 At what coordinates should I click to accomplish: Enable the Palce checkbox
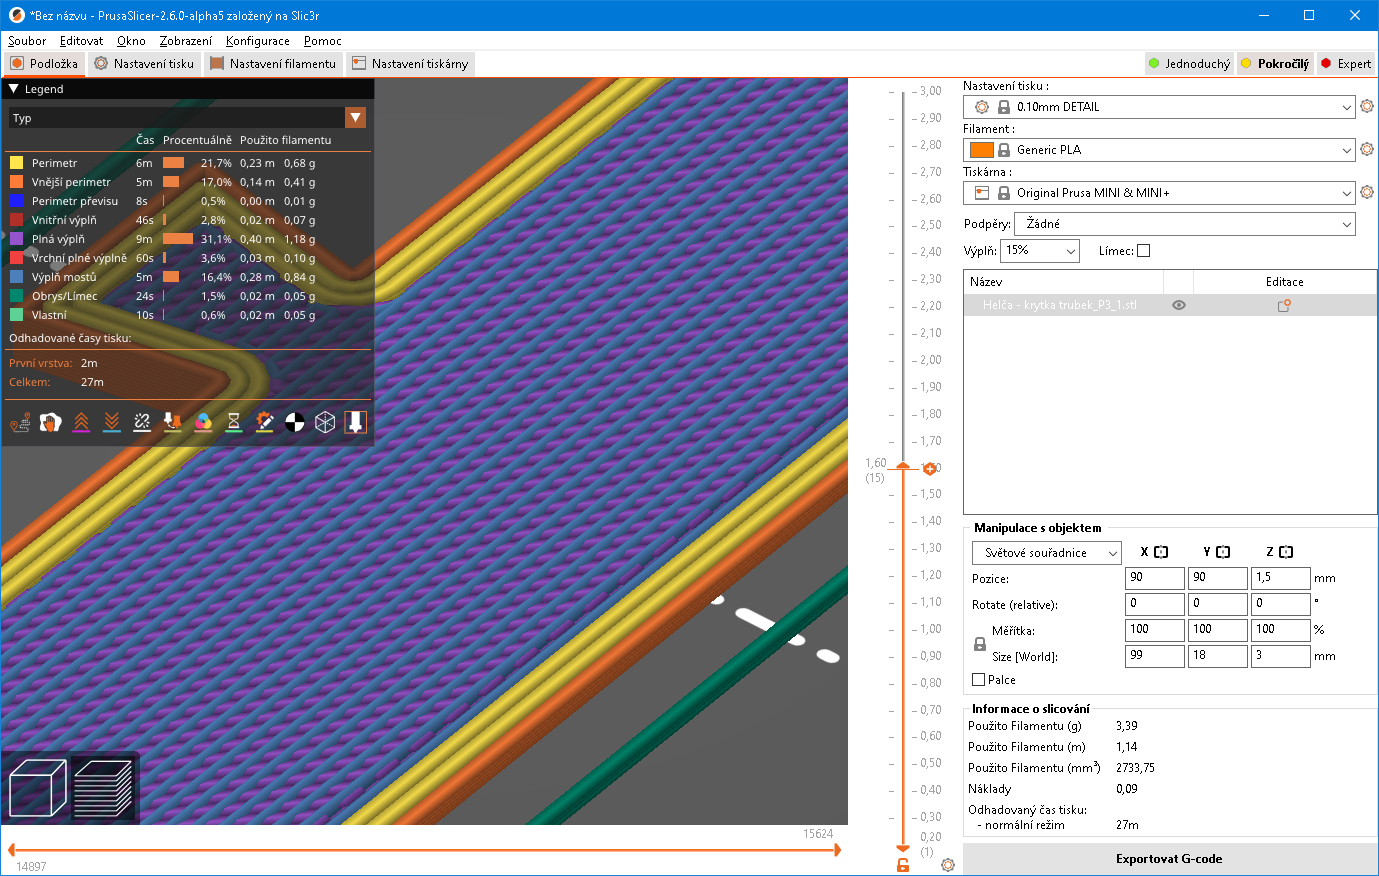coord(976,679)
